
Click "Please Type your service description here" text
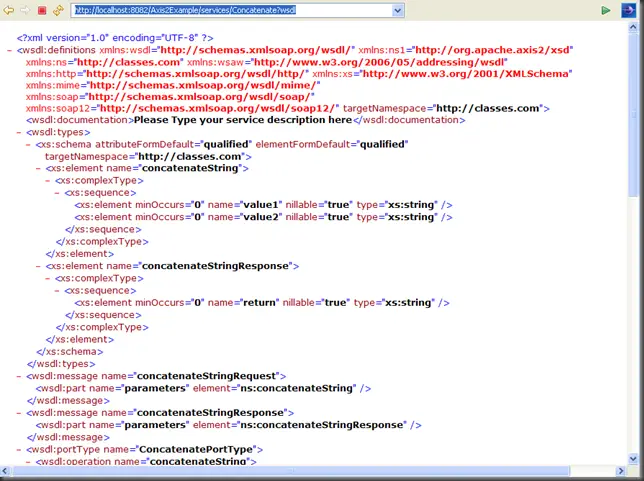pyautogui.click(x=243, y=120)
